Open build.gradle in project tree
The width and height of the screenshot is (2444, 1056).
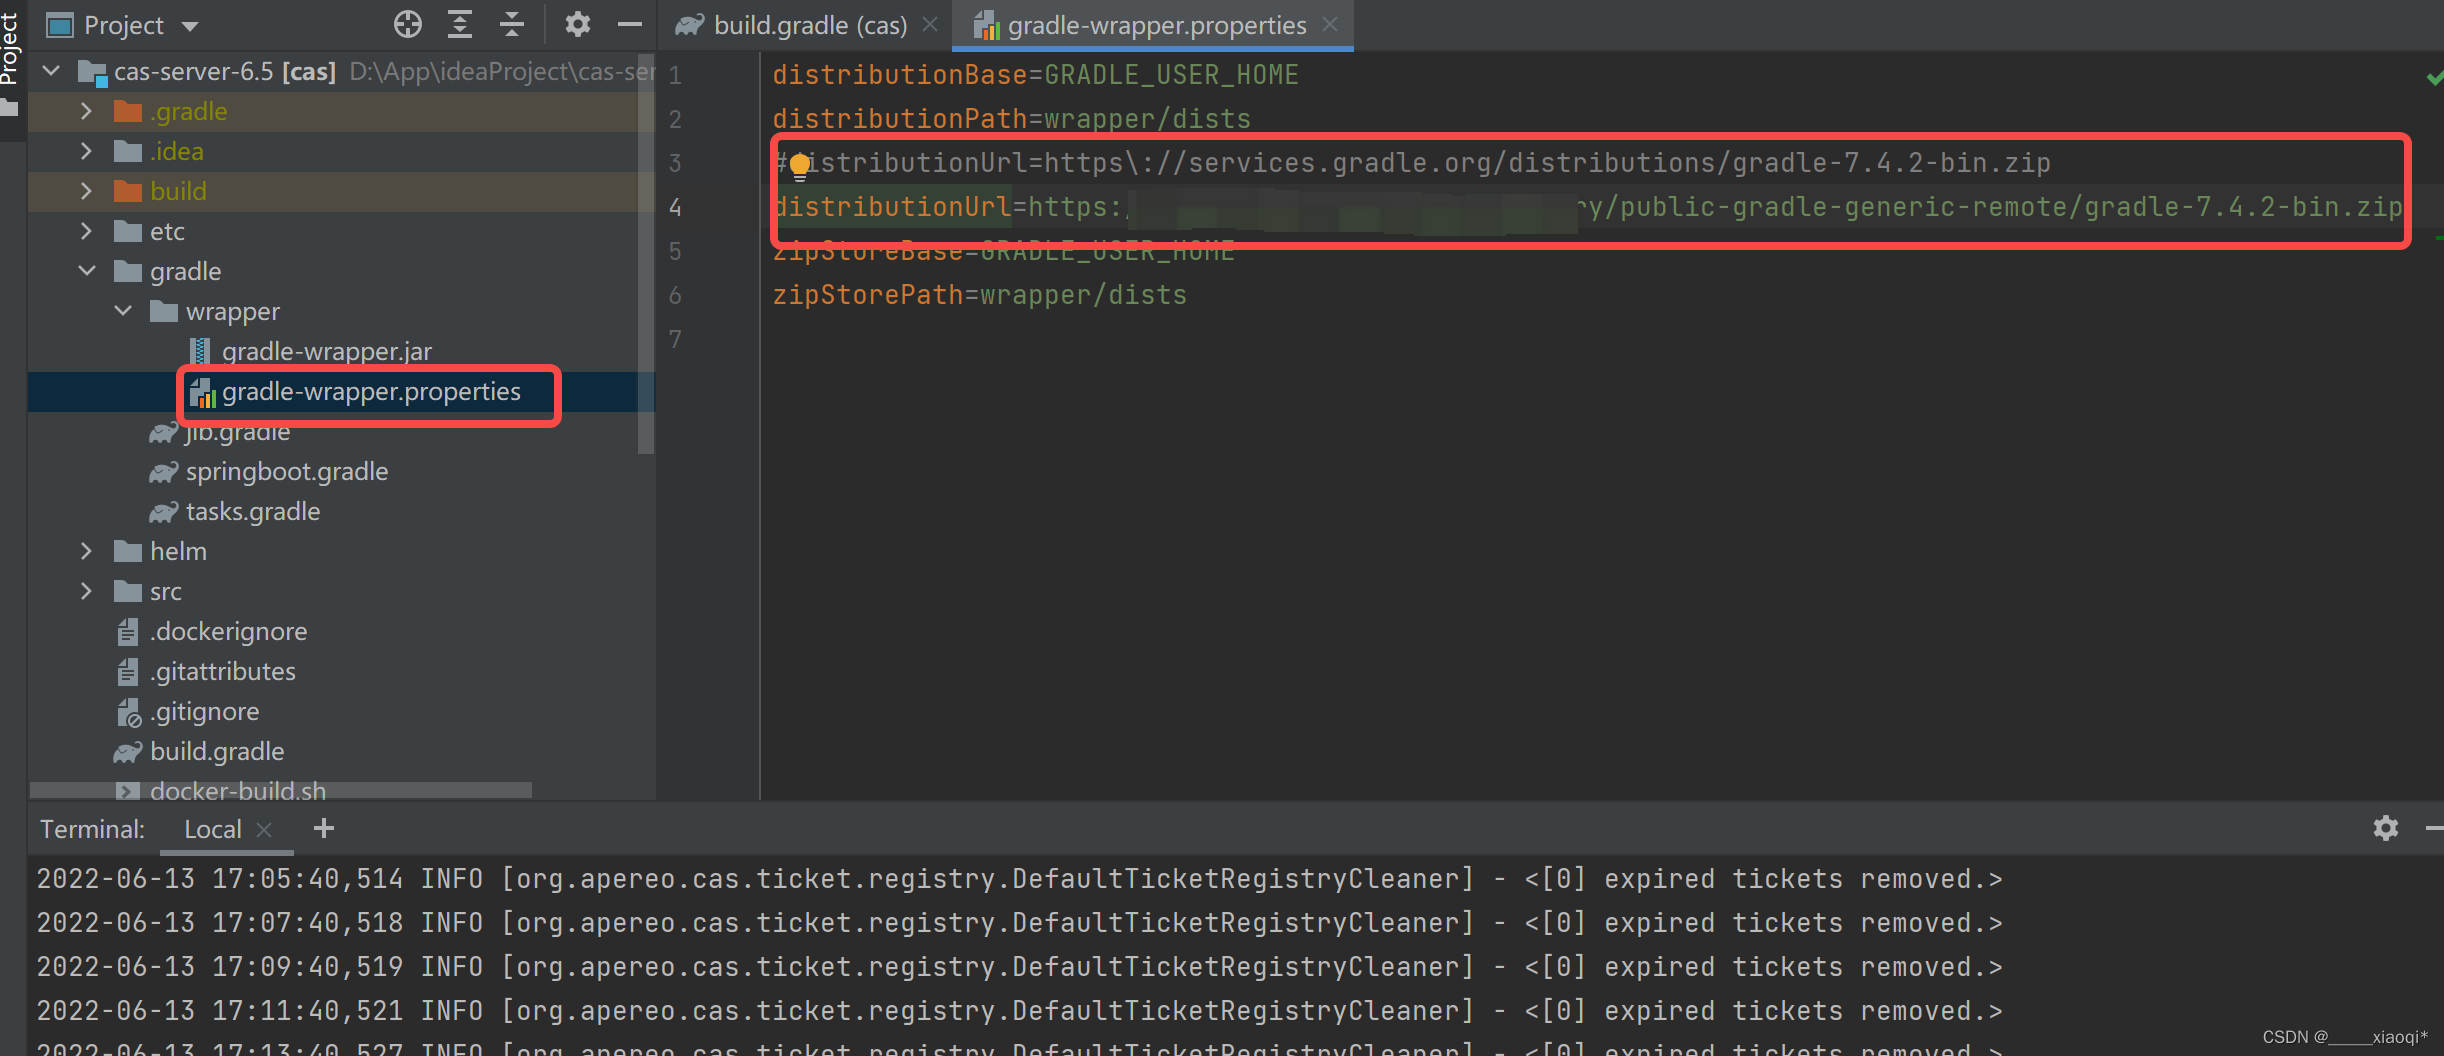[x=217, y=751]
